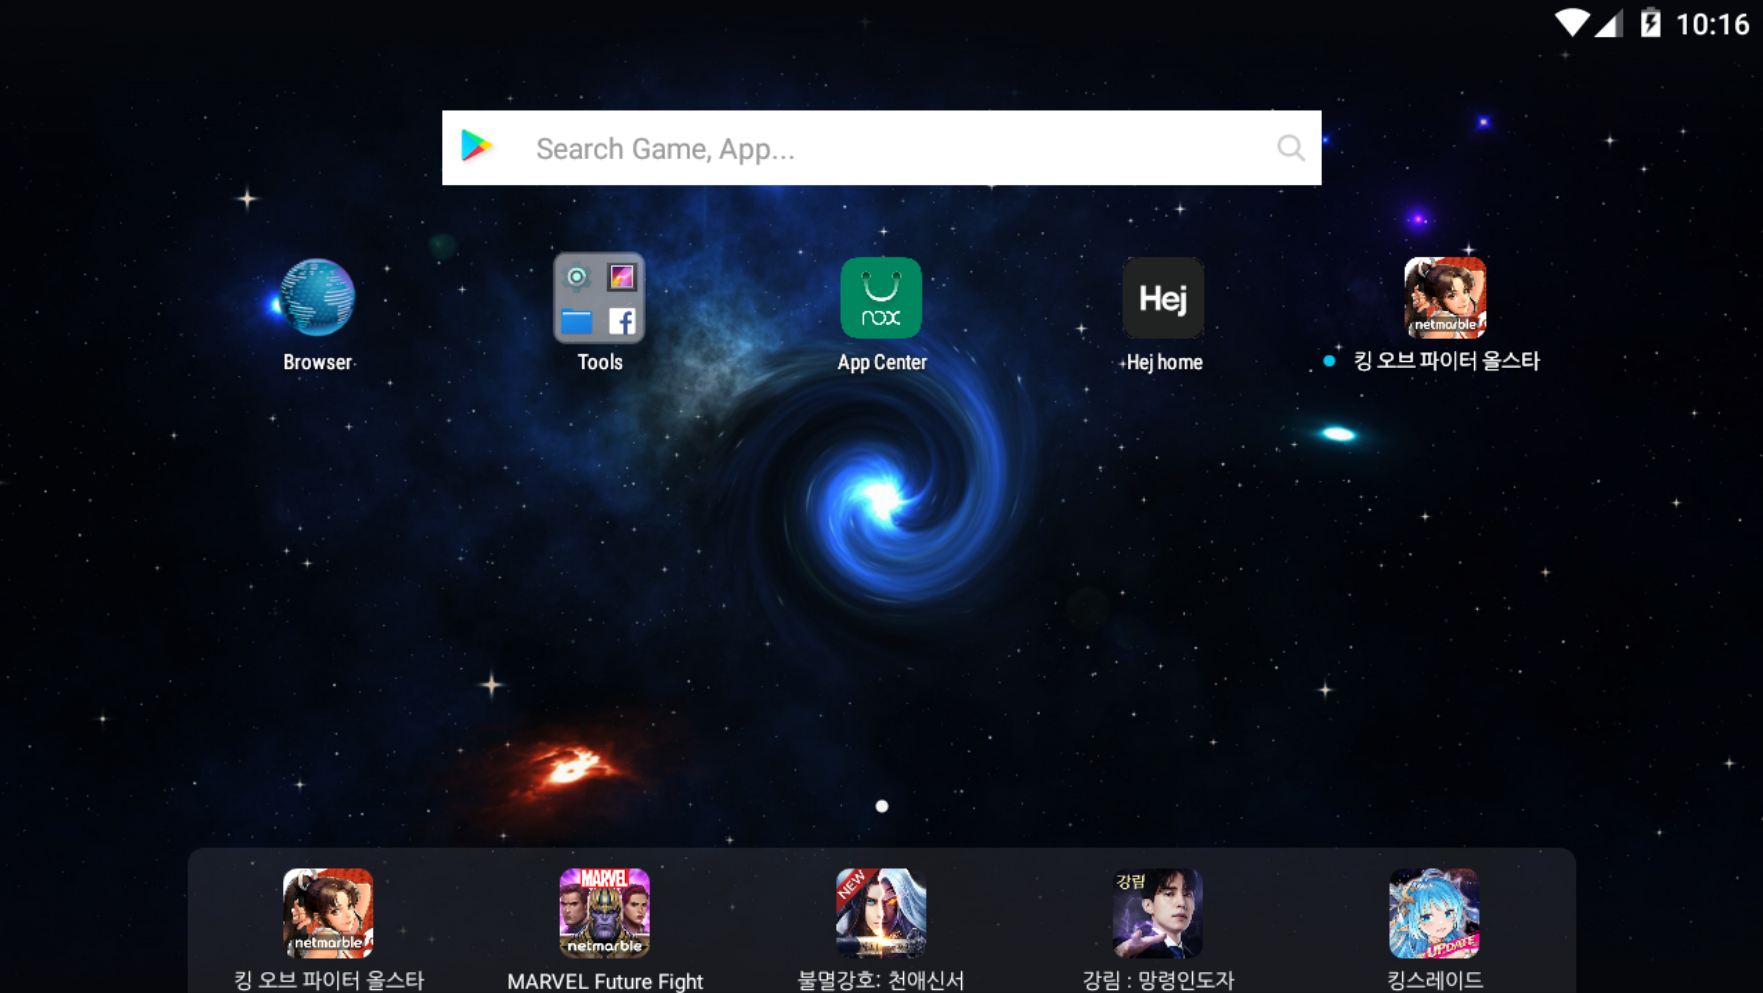Open the Hej home app
1763x993 pixels.
(1163, 298)
